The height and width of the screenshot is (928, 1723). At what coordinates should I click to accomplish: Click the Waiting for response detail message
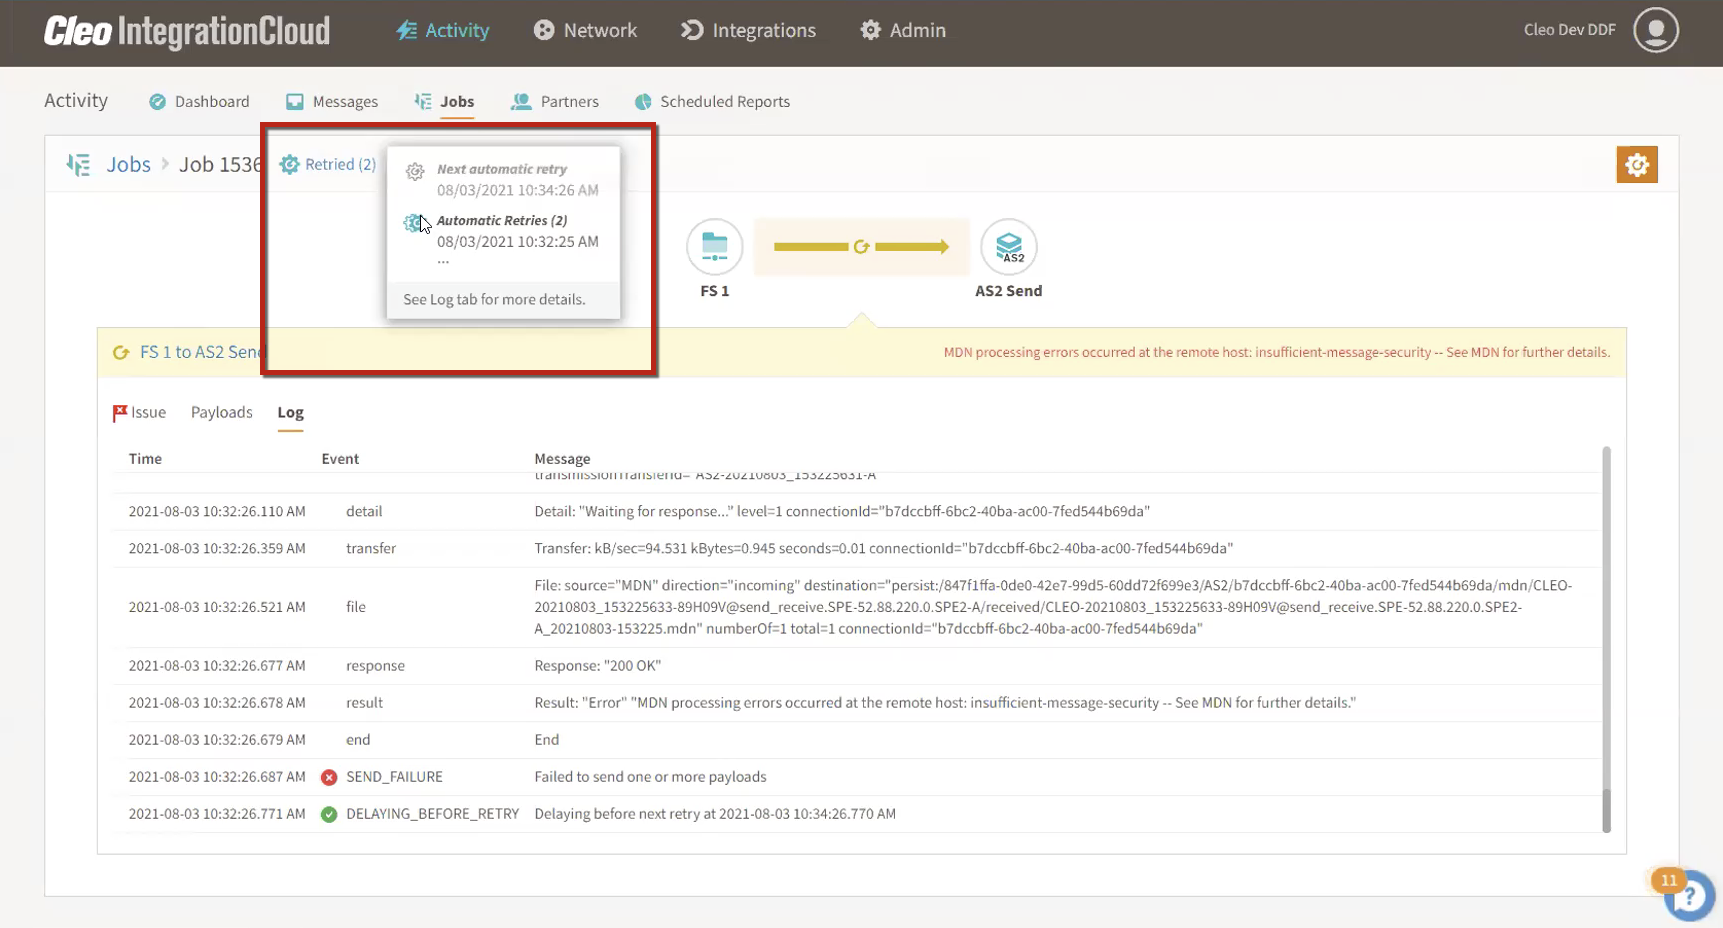click(842, 511)
